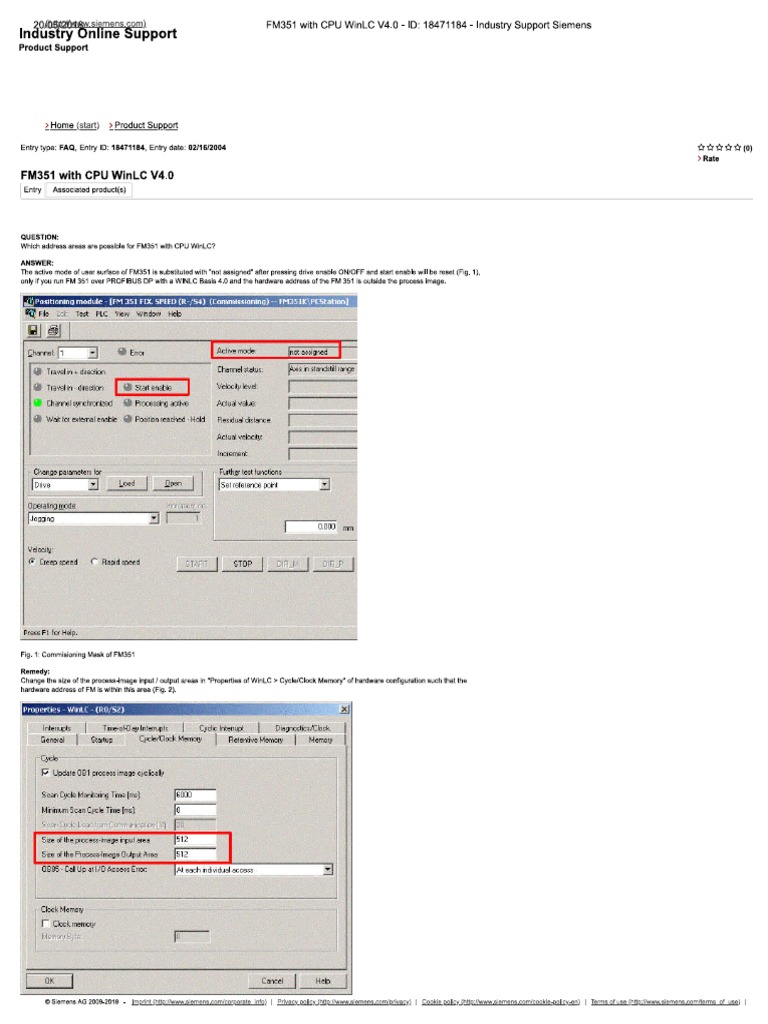Image resolution: width=768 pixels, height=1024 pixels.
Task: Open the Privacy policy footer link
Action: [x=344, y=1002]
